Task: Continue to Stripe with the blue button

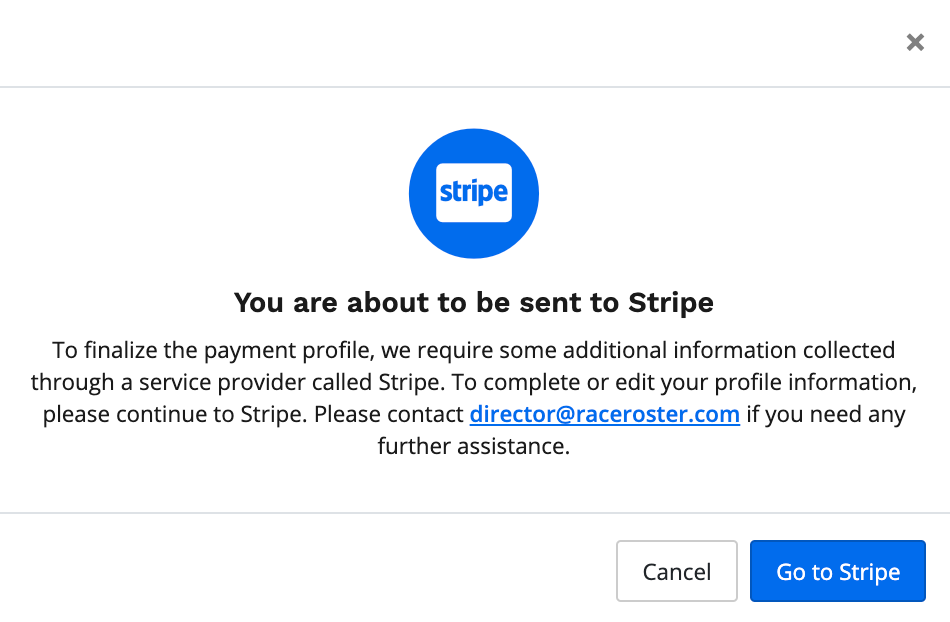Action: tap(837, 572)
